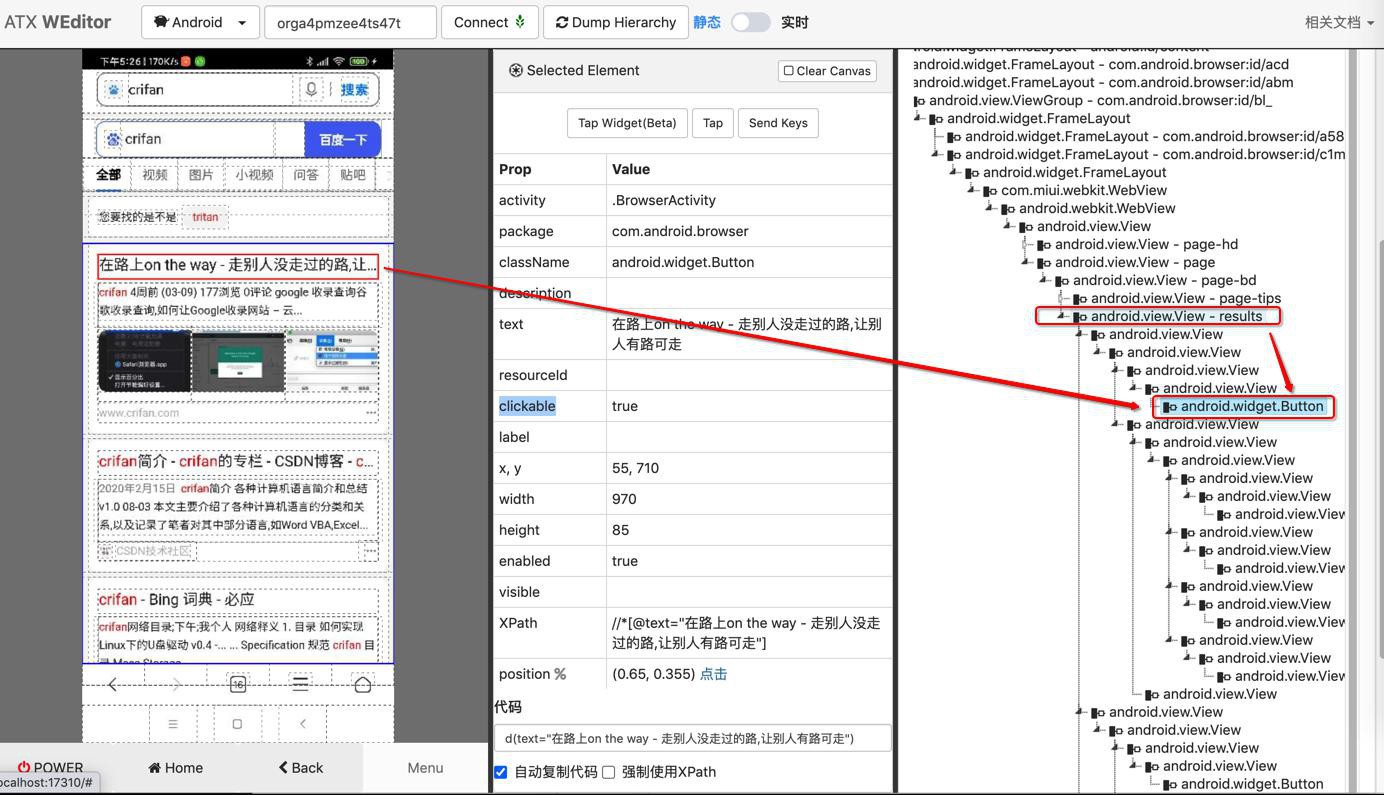This screenshot has height=795, width=1384.
Task: Open the 相关文档 dropdown
Action: click(1338, 22)
